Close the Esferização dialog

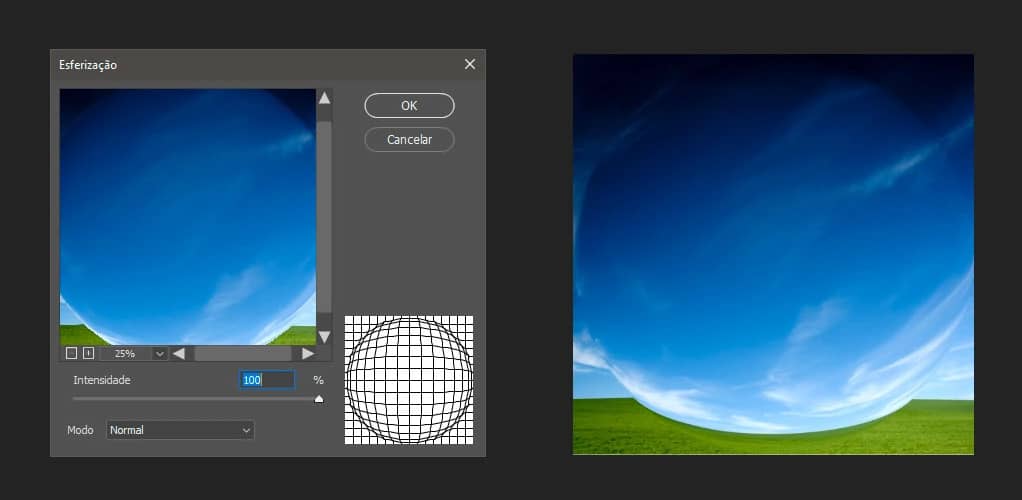pyautogui.click(x=470, y=64)
